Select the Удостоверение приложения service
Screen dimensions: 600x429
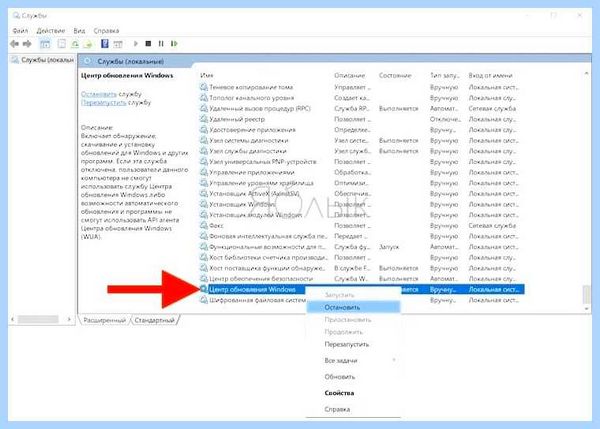pos(252,130)
